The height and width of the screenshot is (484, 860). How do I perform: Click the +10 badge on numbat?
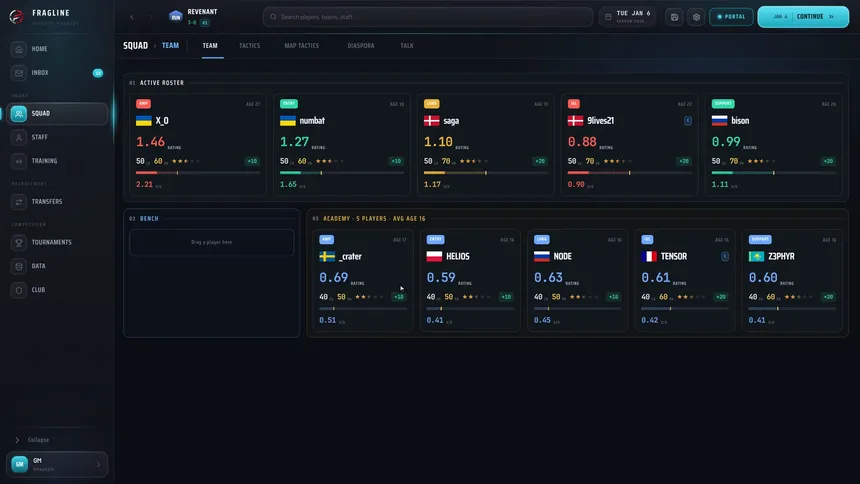[396, 161]
